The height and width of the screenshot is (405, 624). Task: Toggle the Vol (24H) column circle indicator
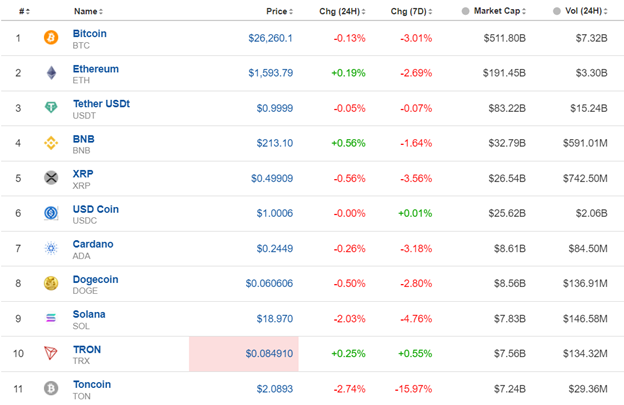coord(557,11)
